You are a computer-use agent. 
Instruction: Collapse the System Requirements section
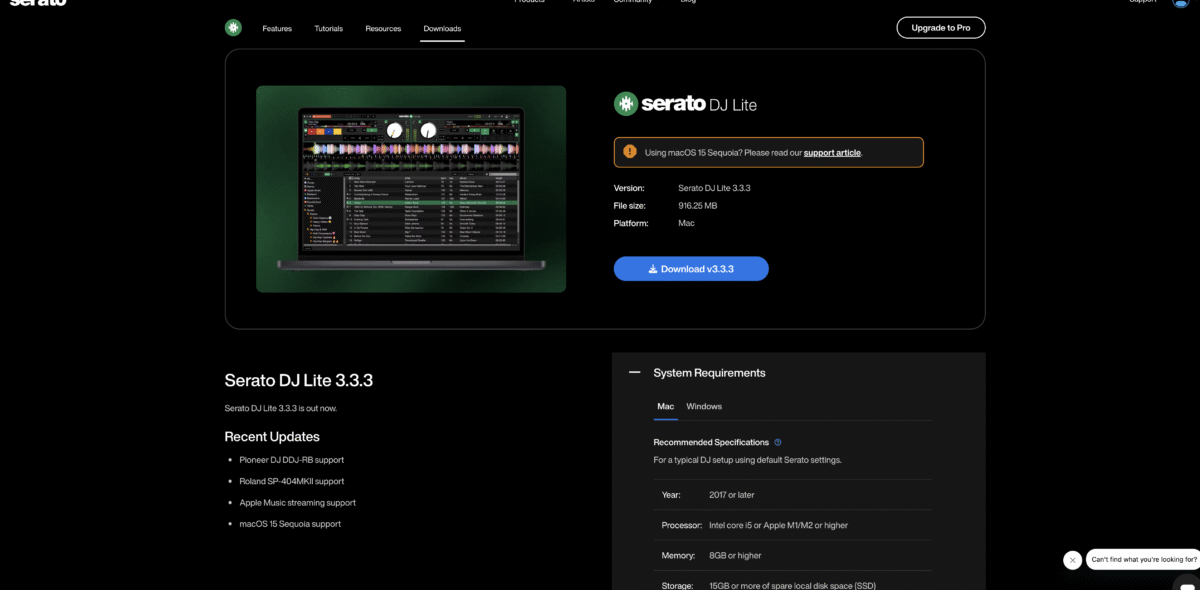pyautogui.click(x=634, y=372)
